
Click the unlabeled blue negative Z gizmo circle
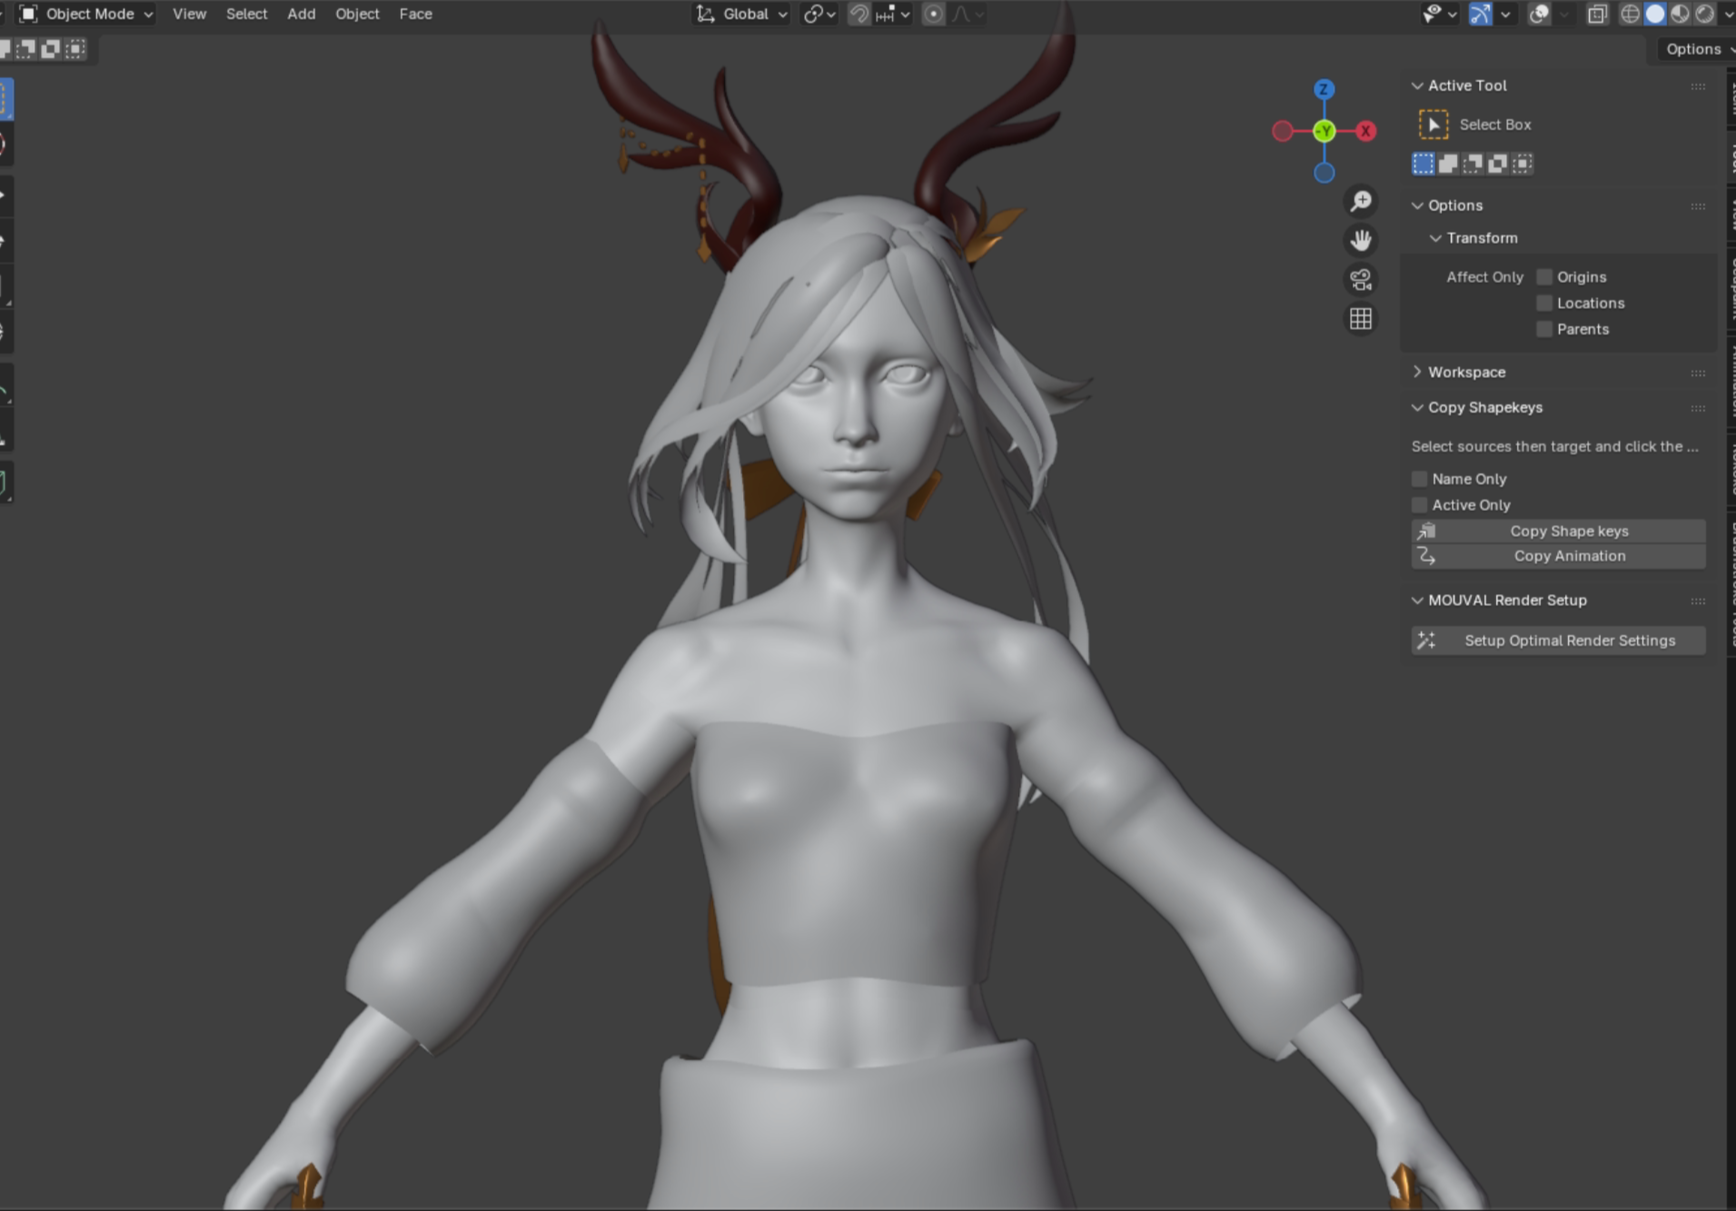point(1324,173)
